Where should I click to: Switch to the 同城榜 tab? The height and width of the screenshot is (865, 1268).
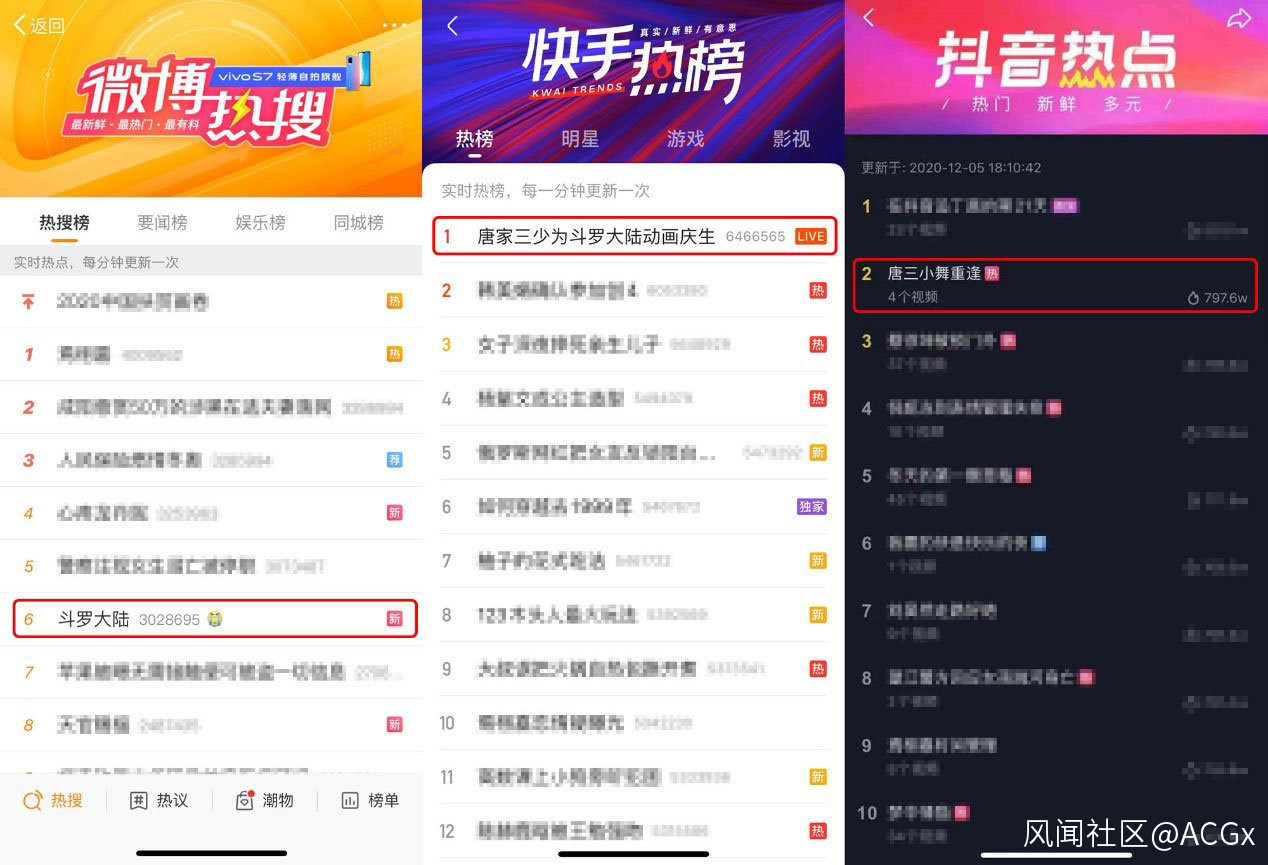point(358,222)
